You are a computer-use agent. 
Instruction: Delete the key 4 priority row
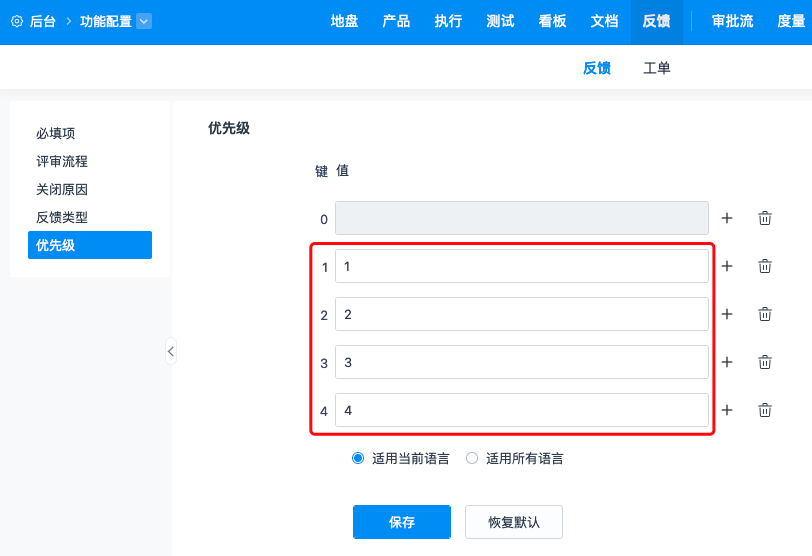(765, 410)
